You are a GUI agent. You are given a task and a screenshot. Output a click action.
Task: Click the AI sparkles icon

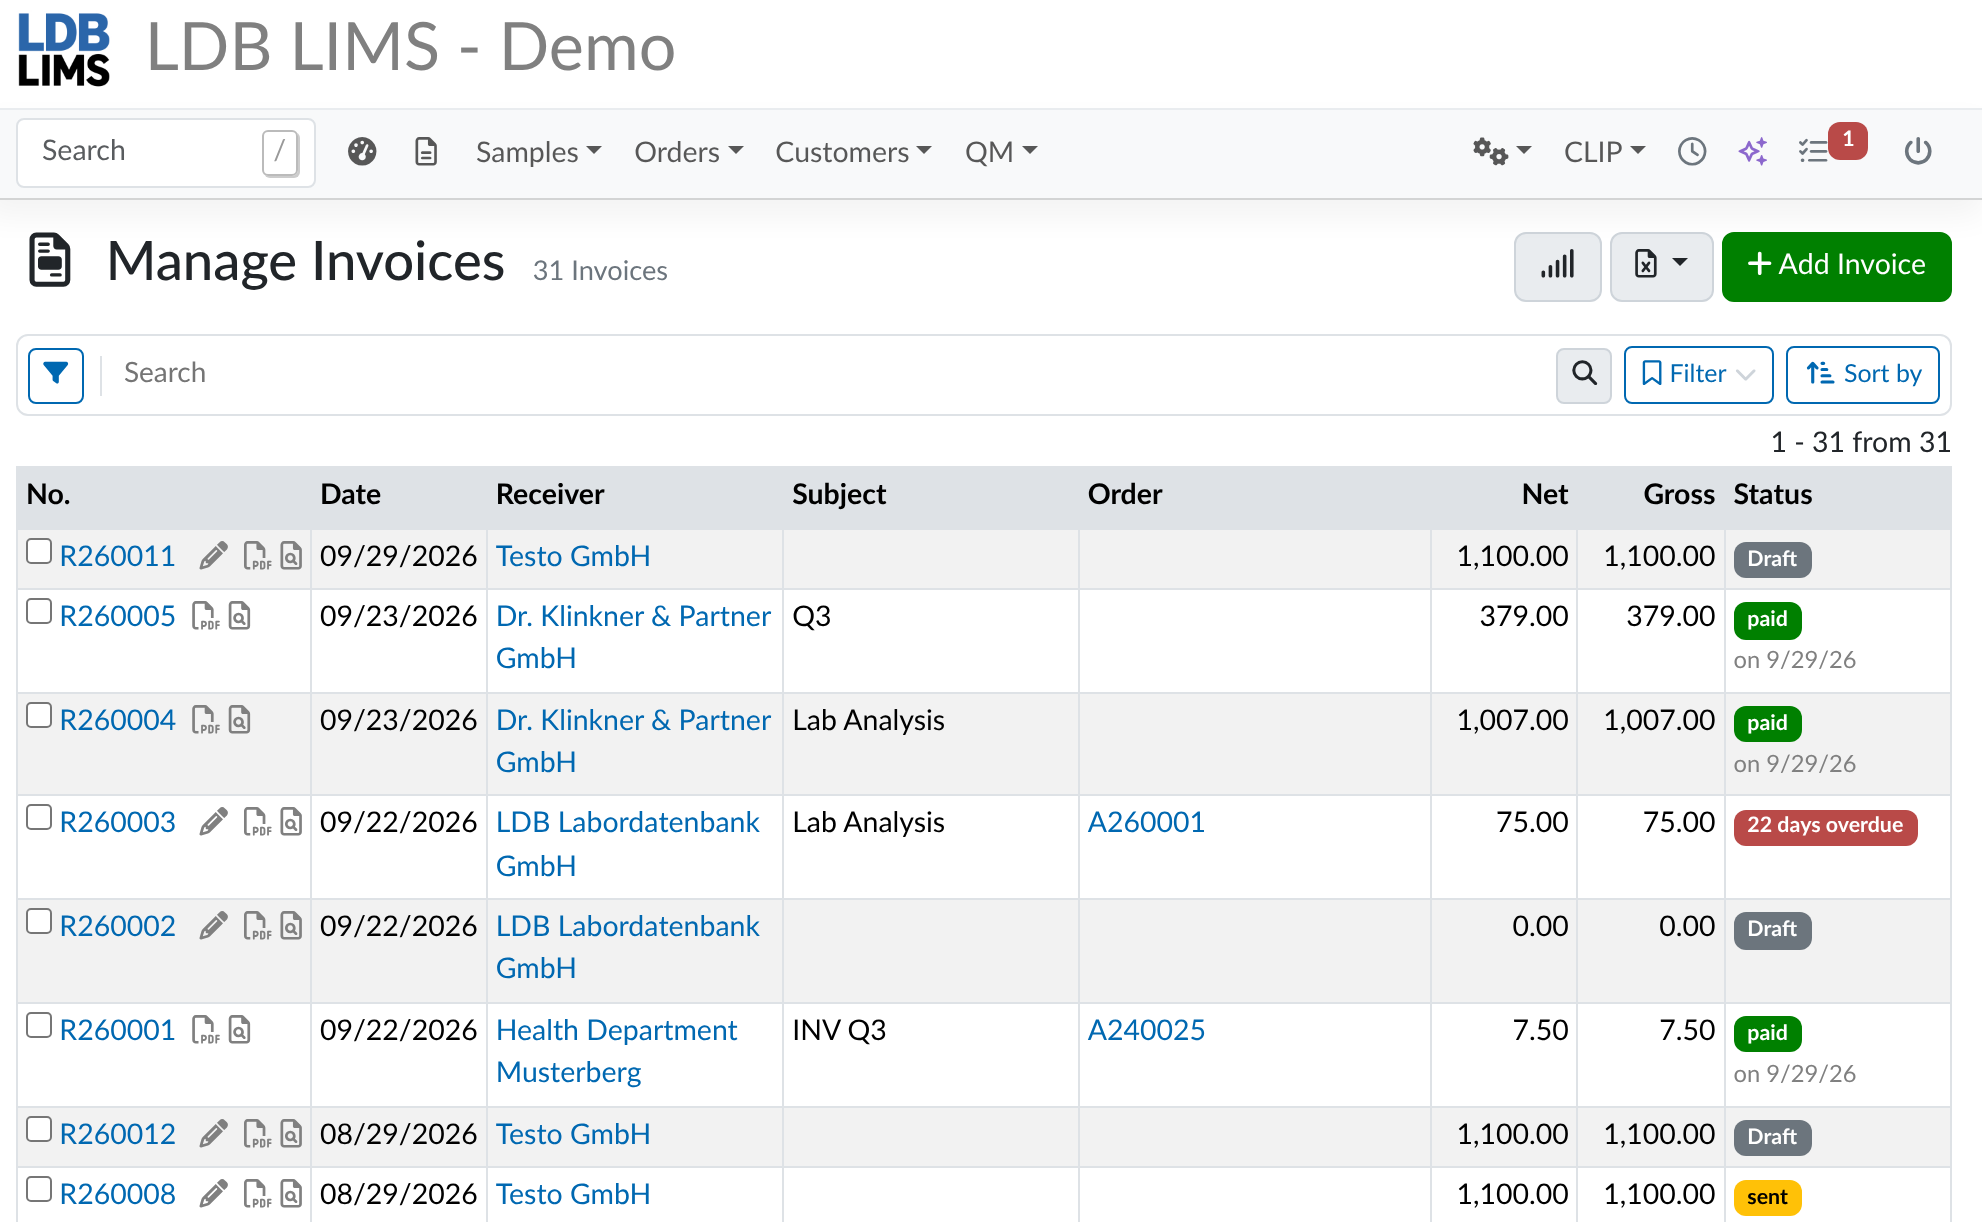(x=1753, y=152)
